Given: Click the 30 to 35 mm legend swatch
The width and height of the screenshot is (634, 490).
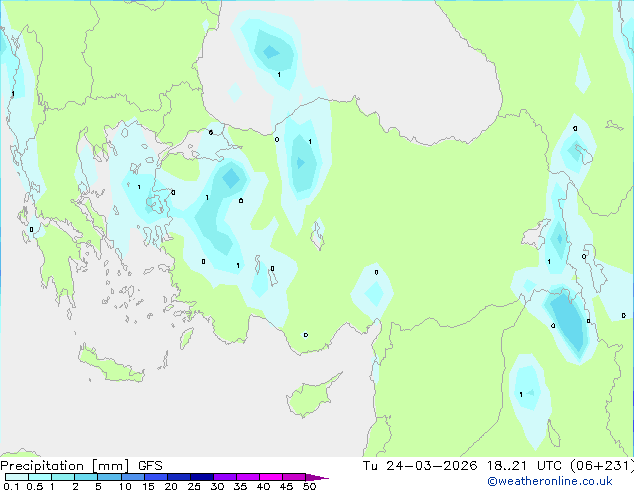Looking at the screenshot, I should (224, 477).
